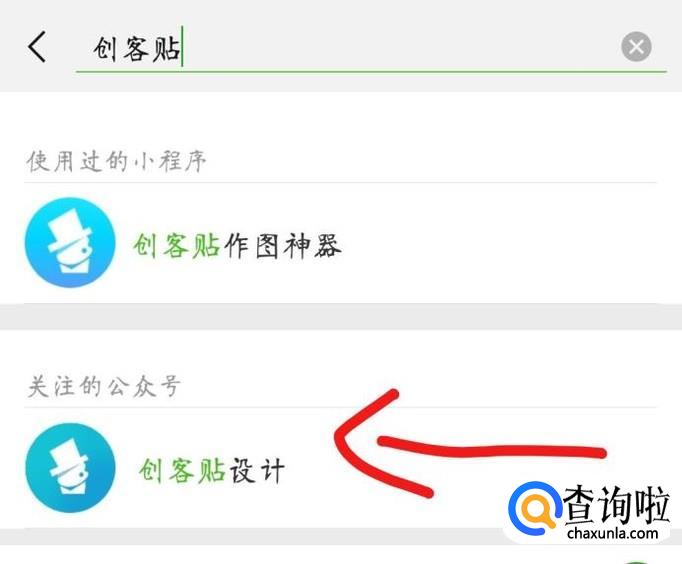Image resolution: width=682 pixels, height=564 pixels.
Task: Tap the 创客贴设计 official account avatar
Action: [70, 468]
